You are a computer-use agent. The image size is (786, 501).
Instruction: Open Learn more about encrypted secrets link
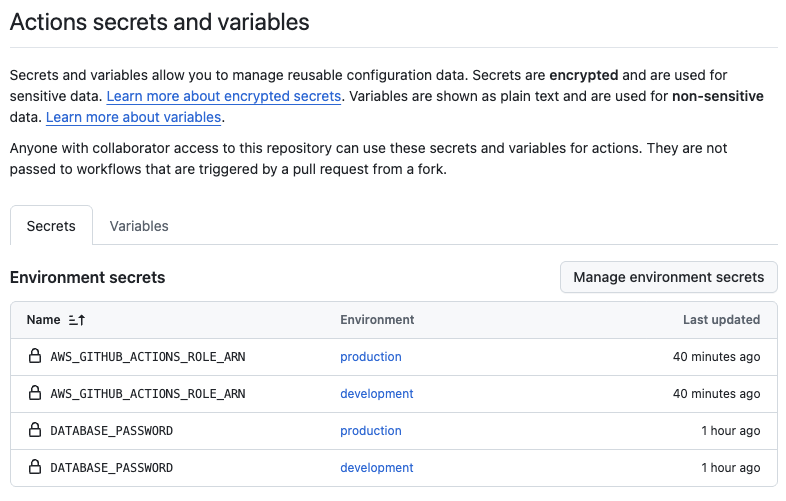click(224, 96)
